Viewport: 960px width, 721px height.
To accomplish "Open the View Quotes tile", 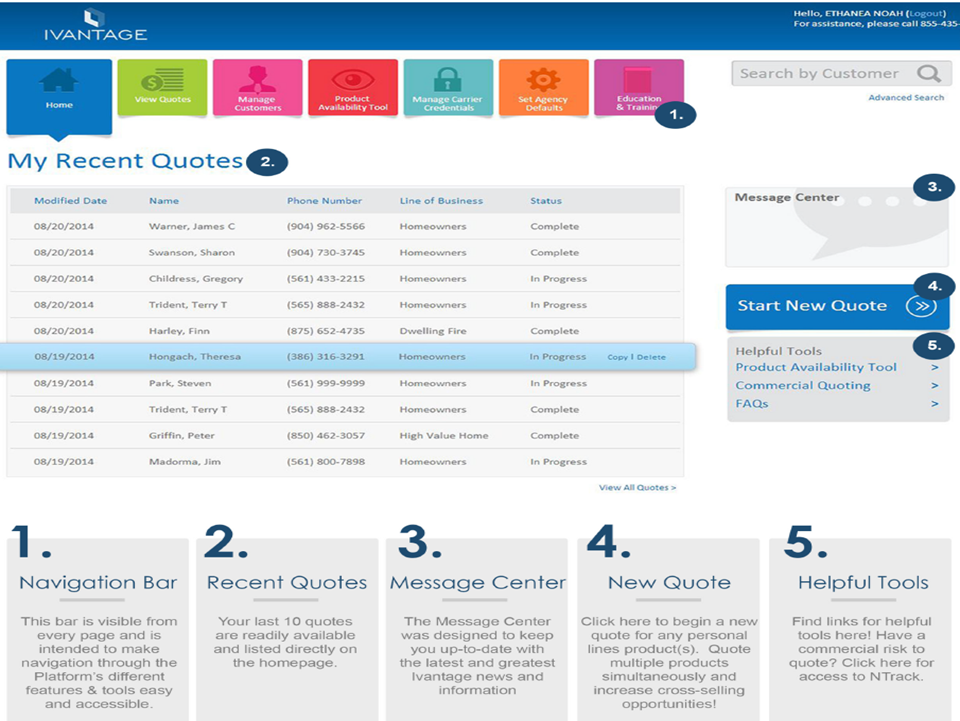I will pos(162,86).
